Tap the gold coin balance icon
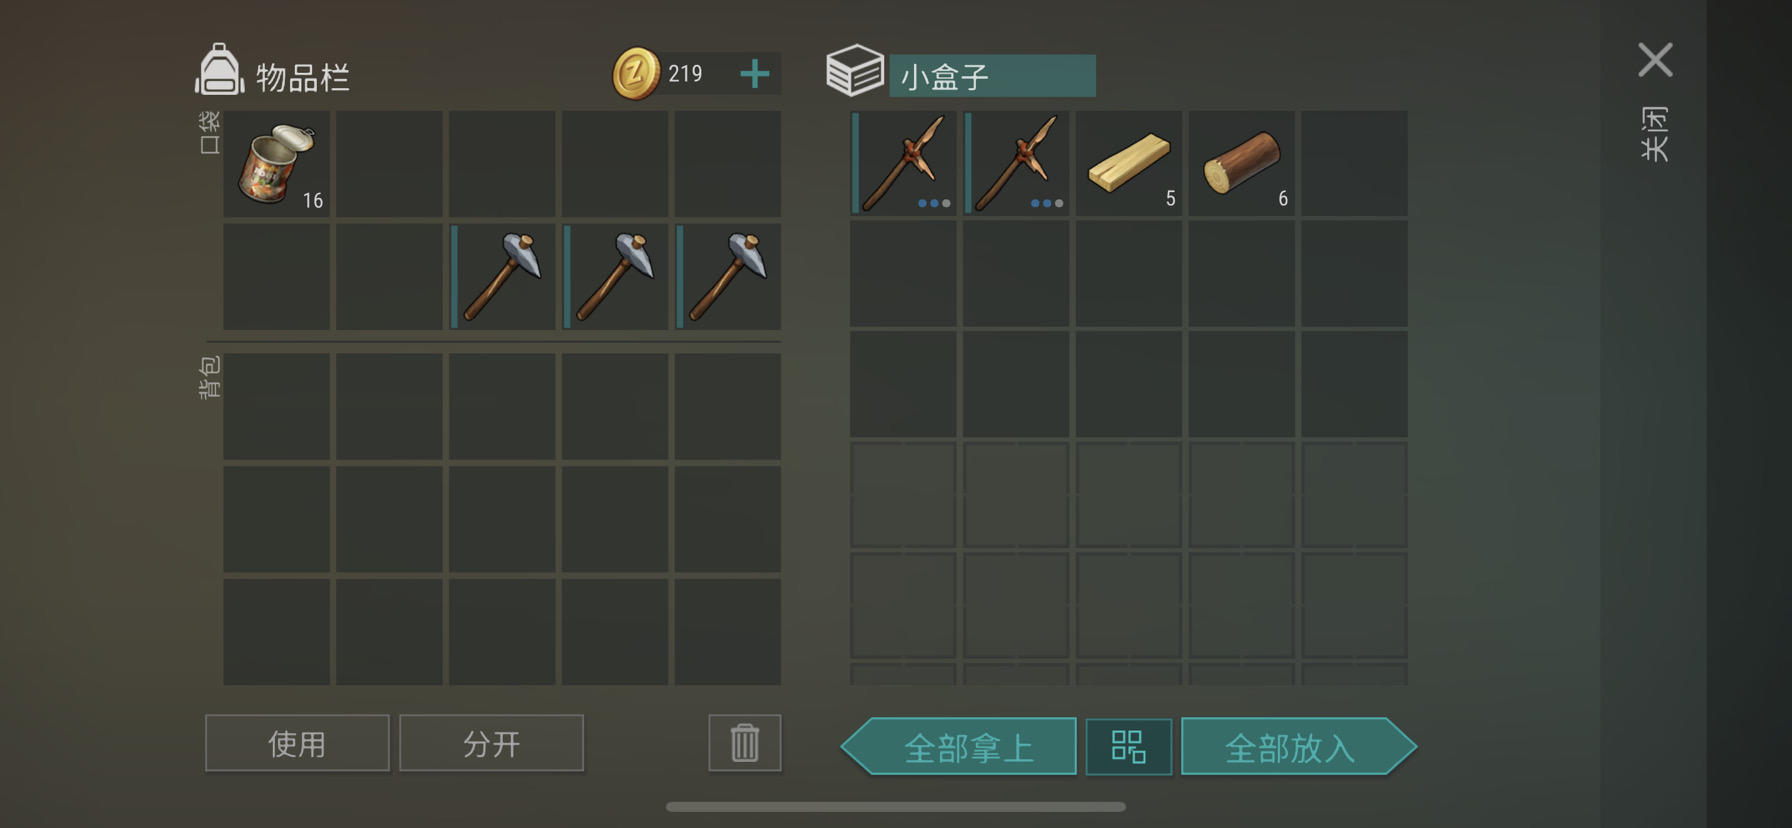Image resolution: width=1792 pixels, height=828 pixels. 636,73
